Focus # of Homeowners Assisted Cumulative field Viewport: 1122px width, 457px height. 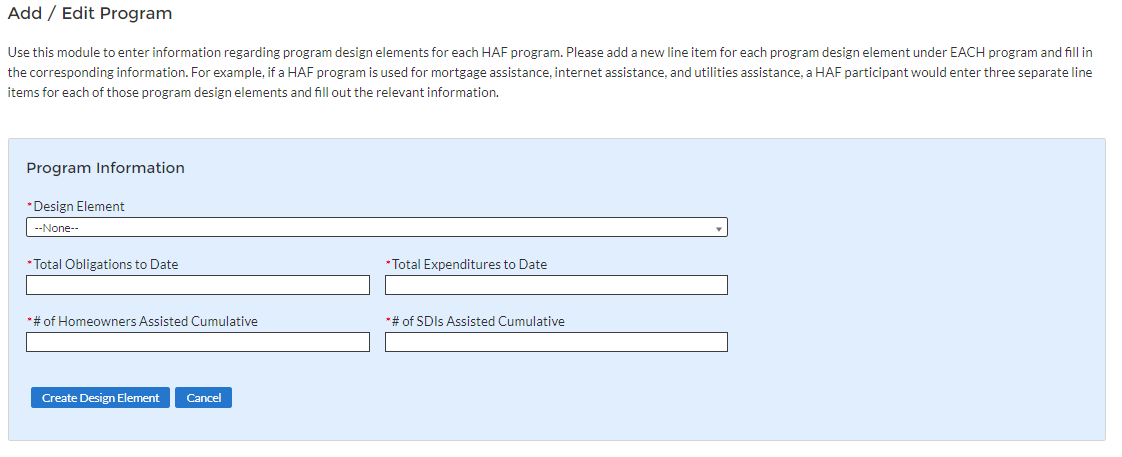198,342
